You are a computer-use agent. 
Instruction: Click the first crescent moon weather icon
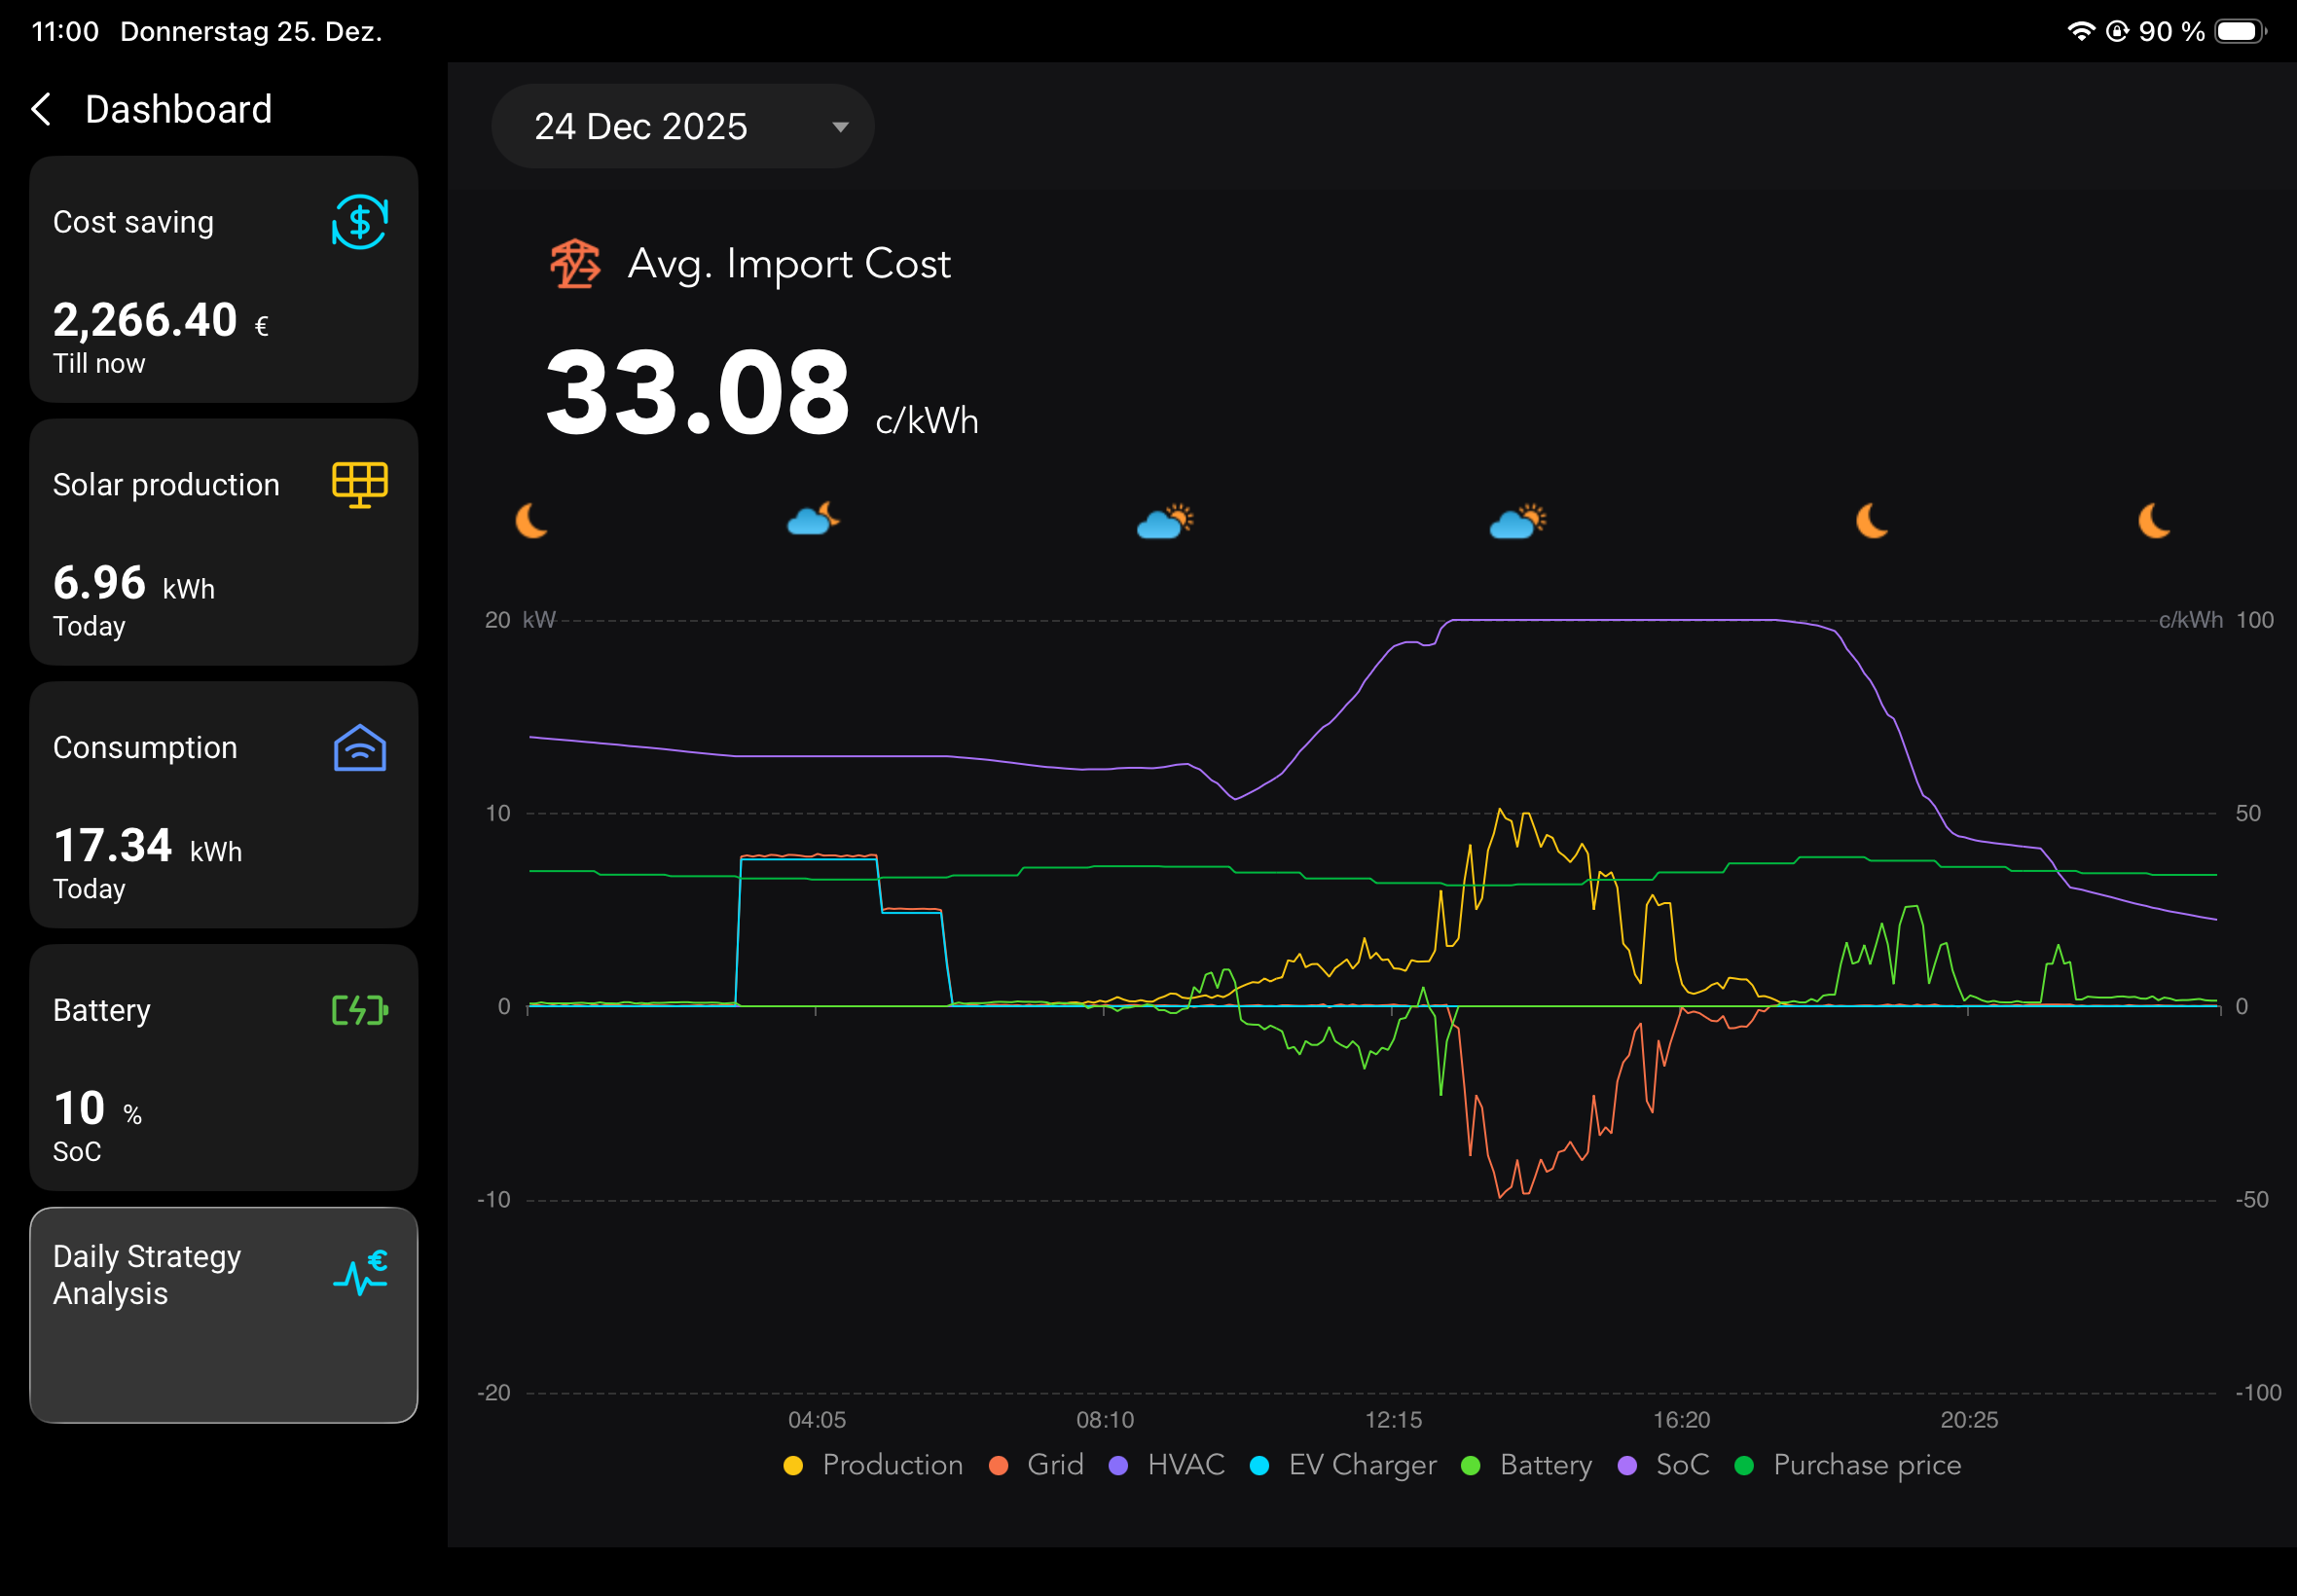[x=531, y=521]
